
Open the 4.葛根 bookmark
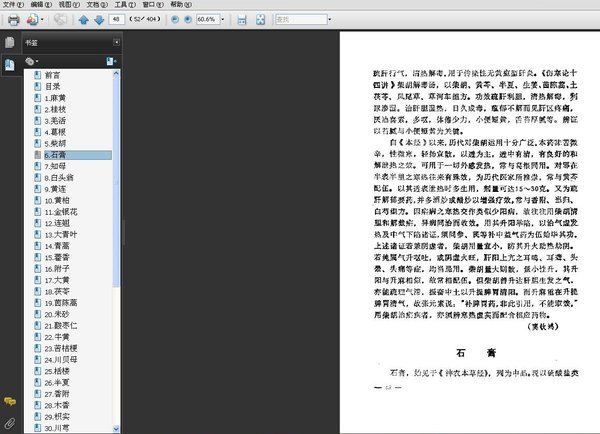(55, 132)
